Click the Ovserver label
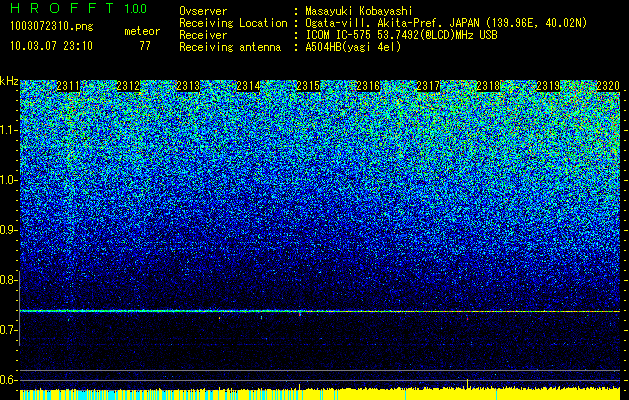 pos(203,11)
